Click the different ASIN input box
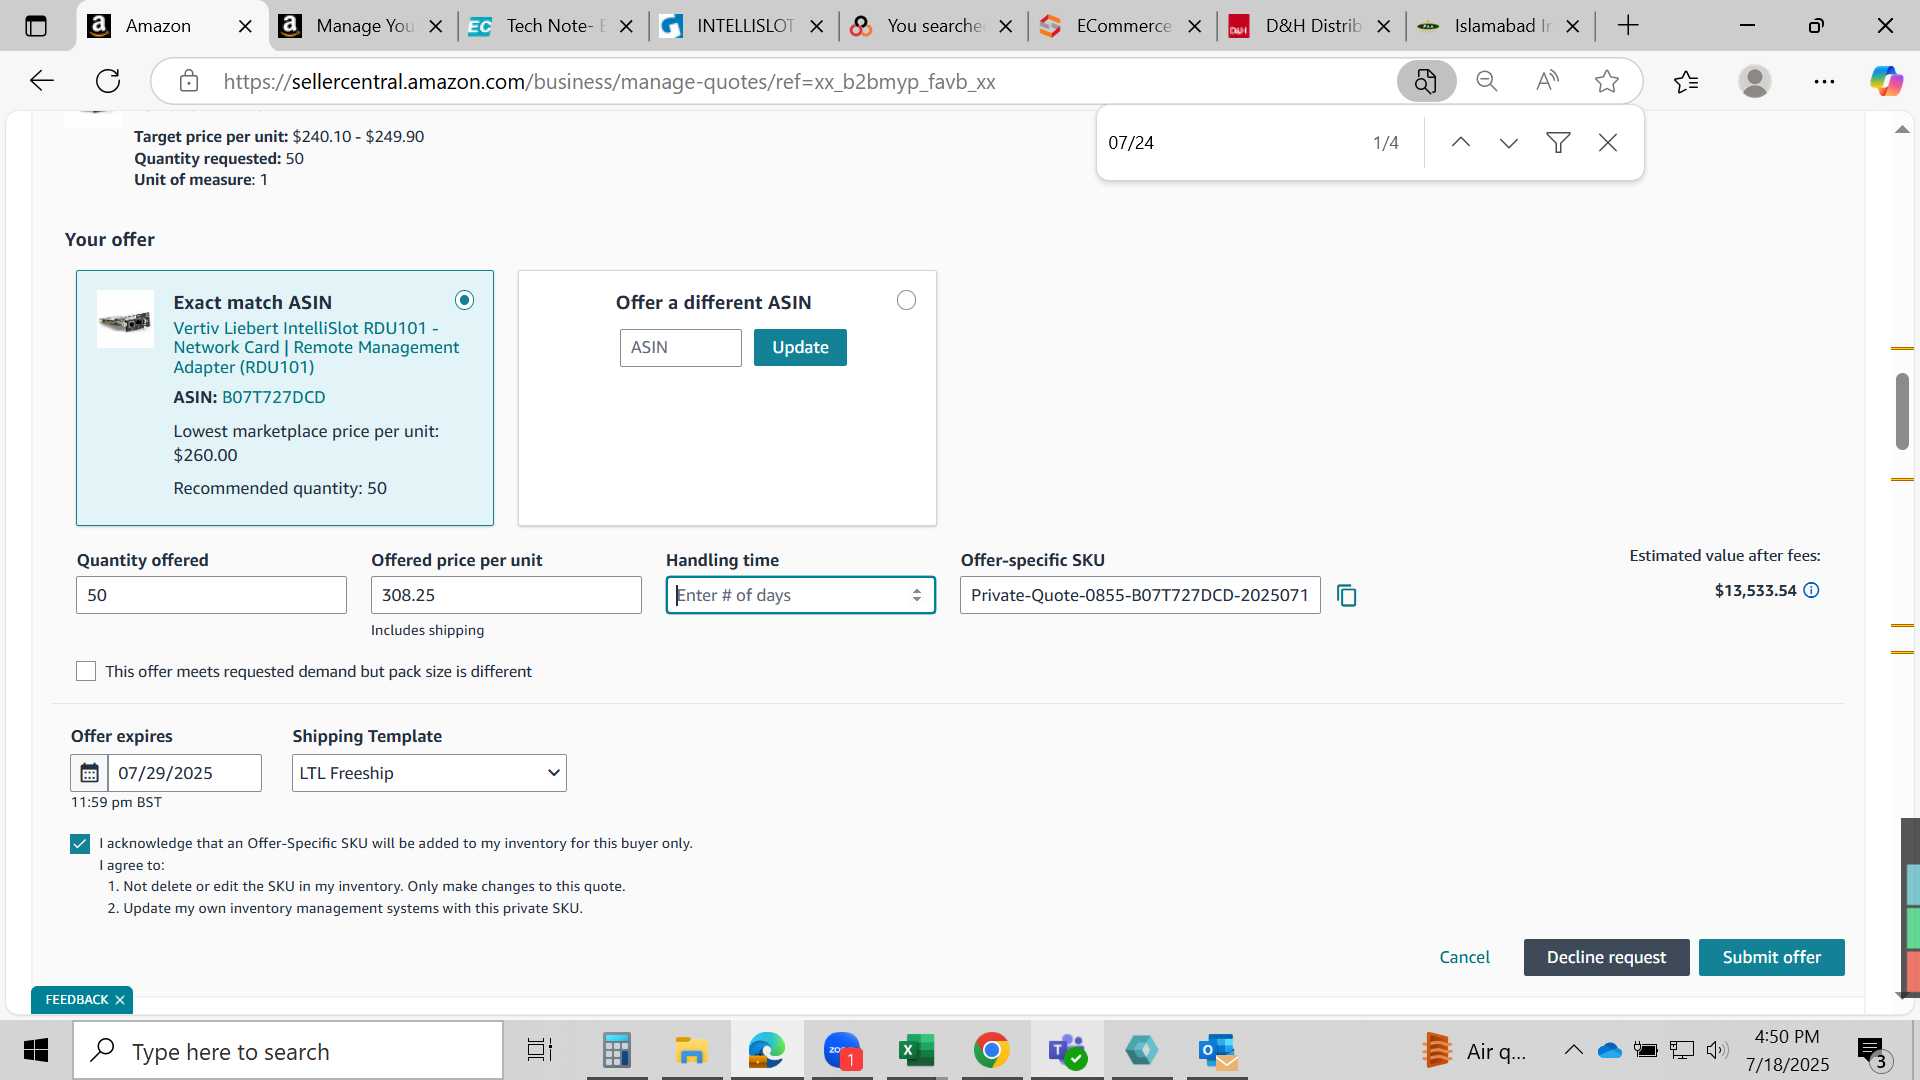Viewport: 1920px width, 1080px height. coord(681,347)
